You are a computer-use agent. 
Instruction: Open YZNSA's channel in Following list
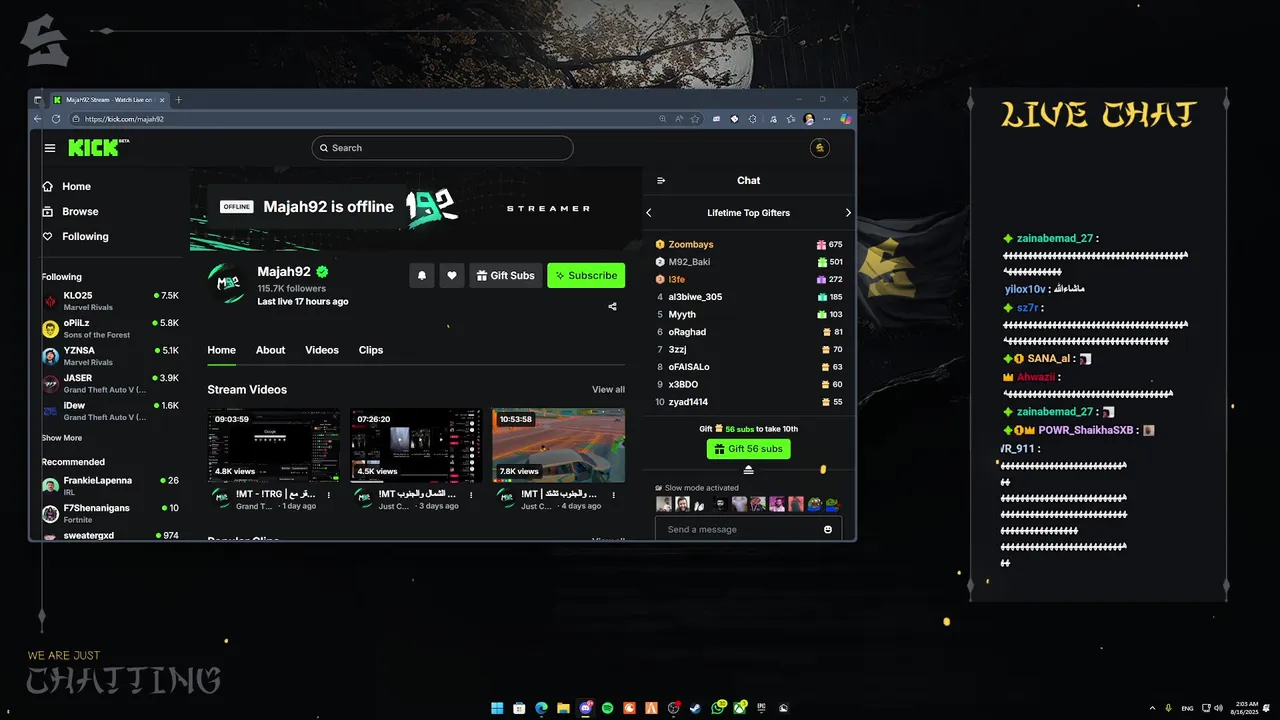(110, 356)
